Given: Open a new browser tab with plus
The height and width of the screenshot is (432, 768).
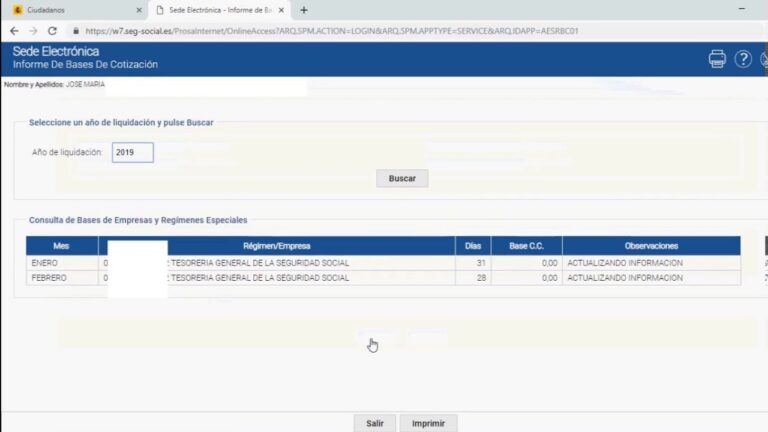Looking at the screenshot, I should click(x=304, y=10).
